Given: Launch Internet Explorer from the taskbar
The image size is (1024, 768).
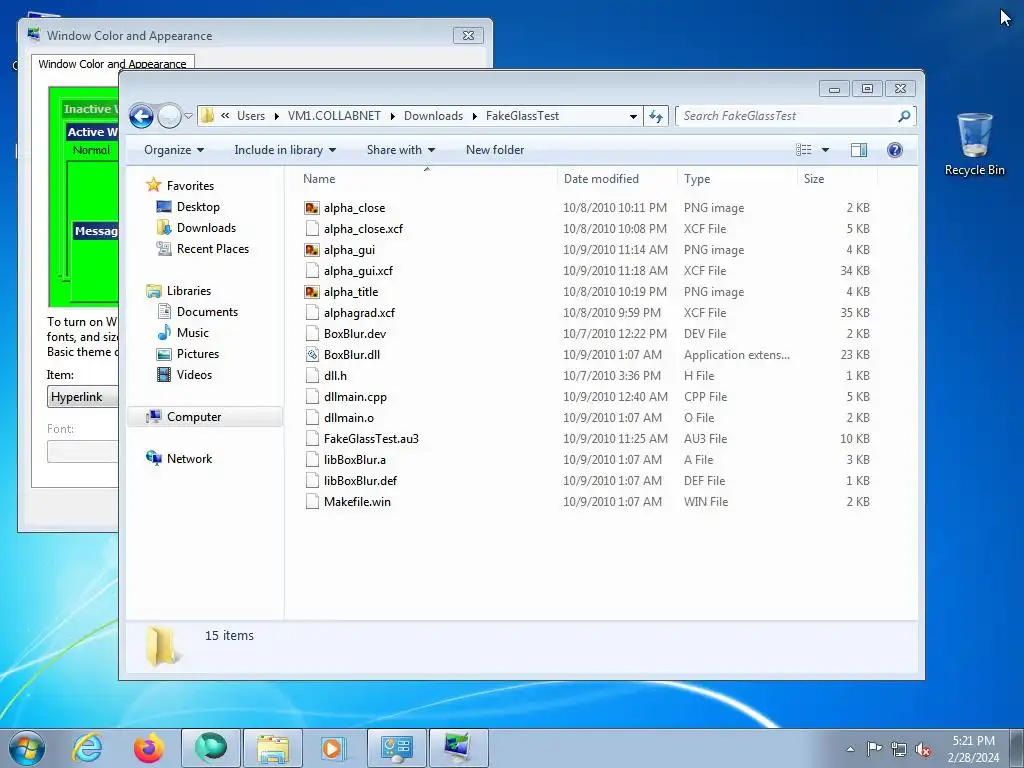Looking at the screenshot, I should tap(88, 748).
